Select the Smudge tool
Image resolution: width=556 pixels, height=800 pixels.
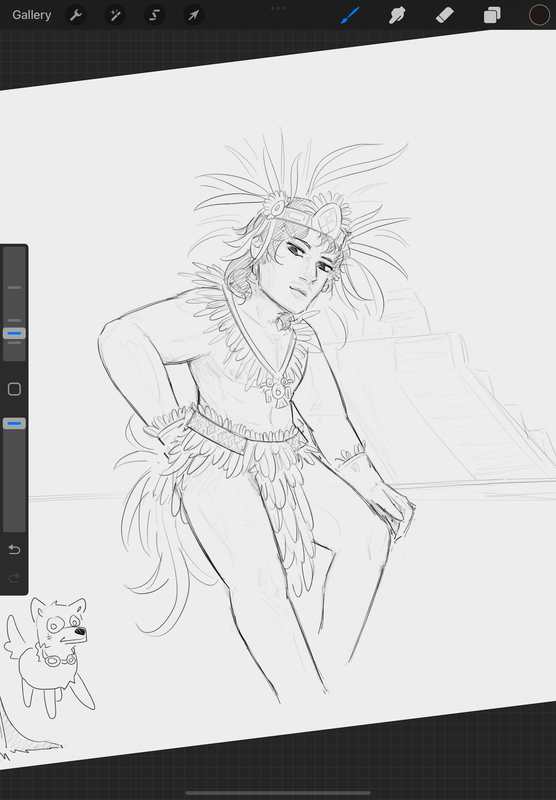[397, 15]
